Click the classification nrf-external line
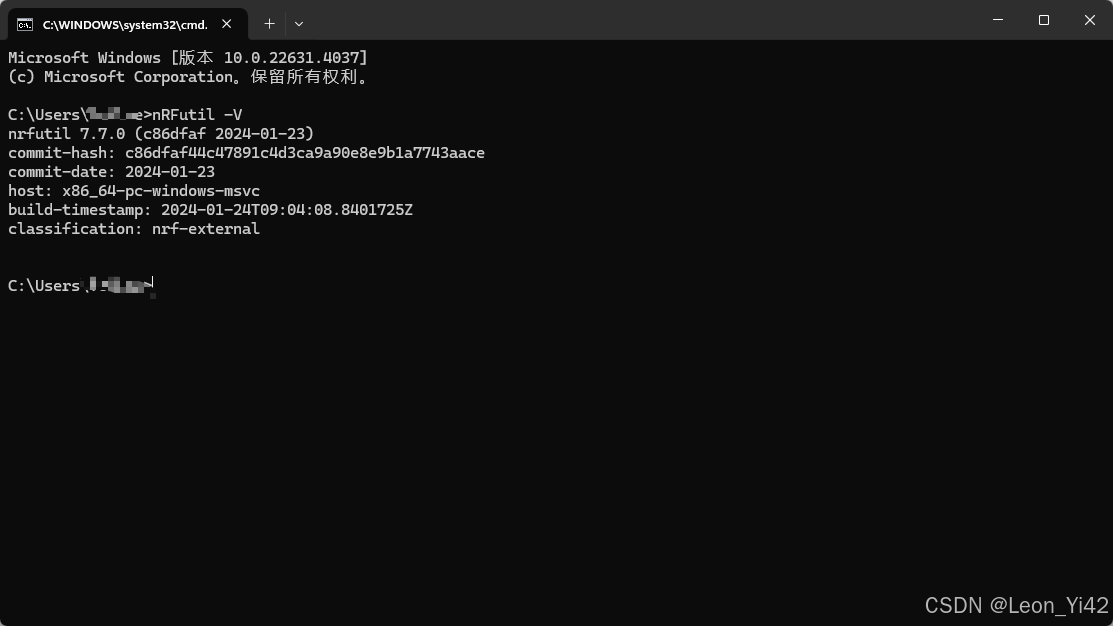This screenshot has width=1113, height=626. pos(133,228)
